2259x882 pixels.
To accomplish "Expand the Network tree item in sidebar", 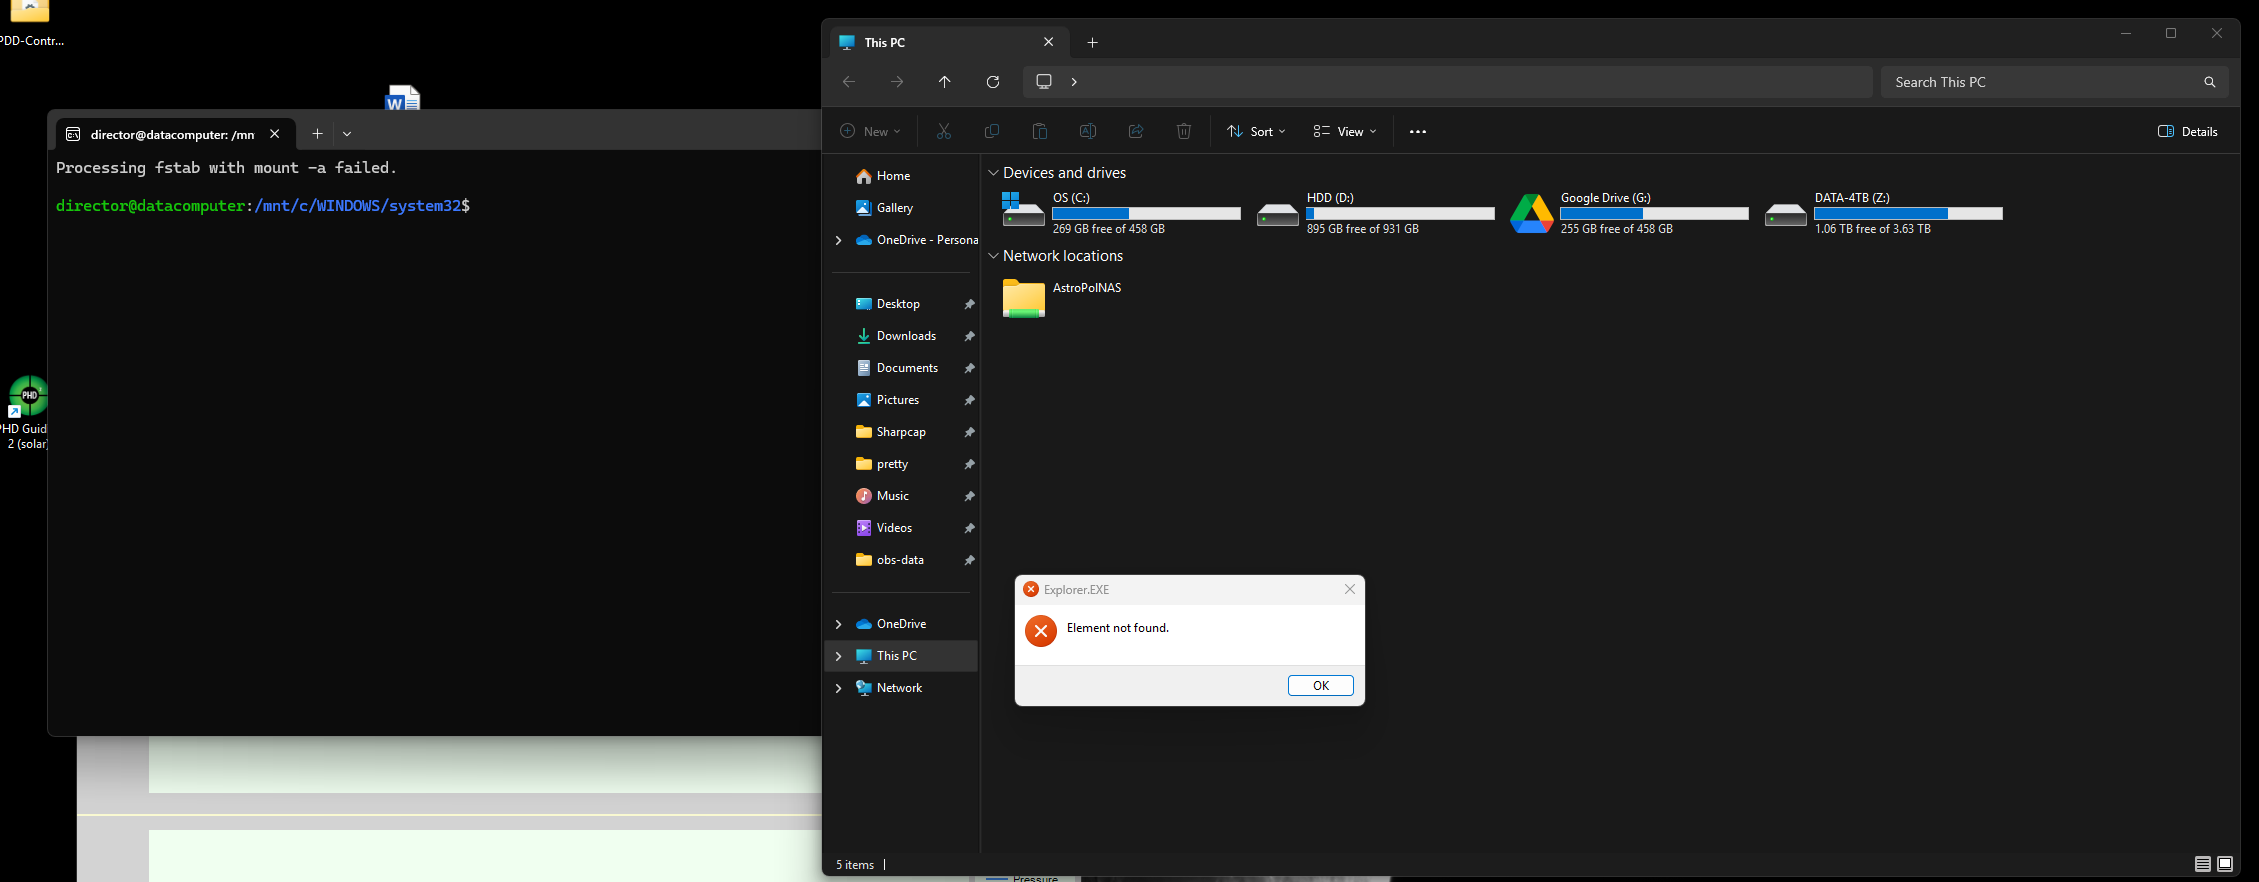I will (838, 688).
